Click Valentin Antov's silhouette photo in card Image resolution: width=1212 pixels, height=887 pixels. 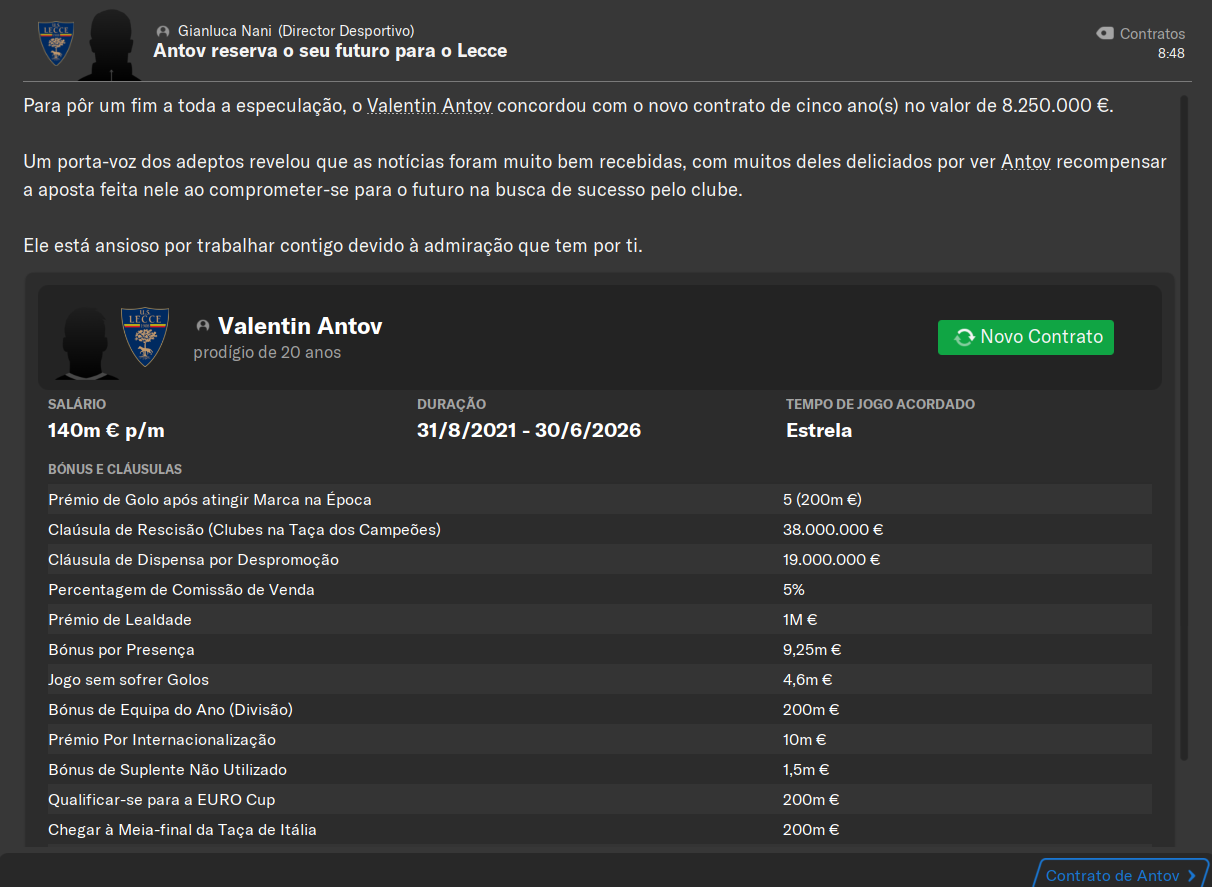(x=86, y=343)
